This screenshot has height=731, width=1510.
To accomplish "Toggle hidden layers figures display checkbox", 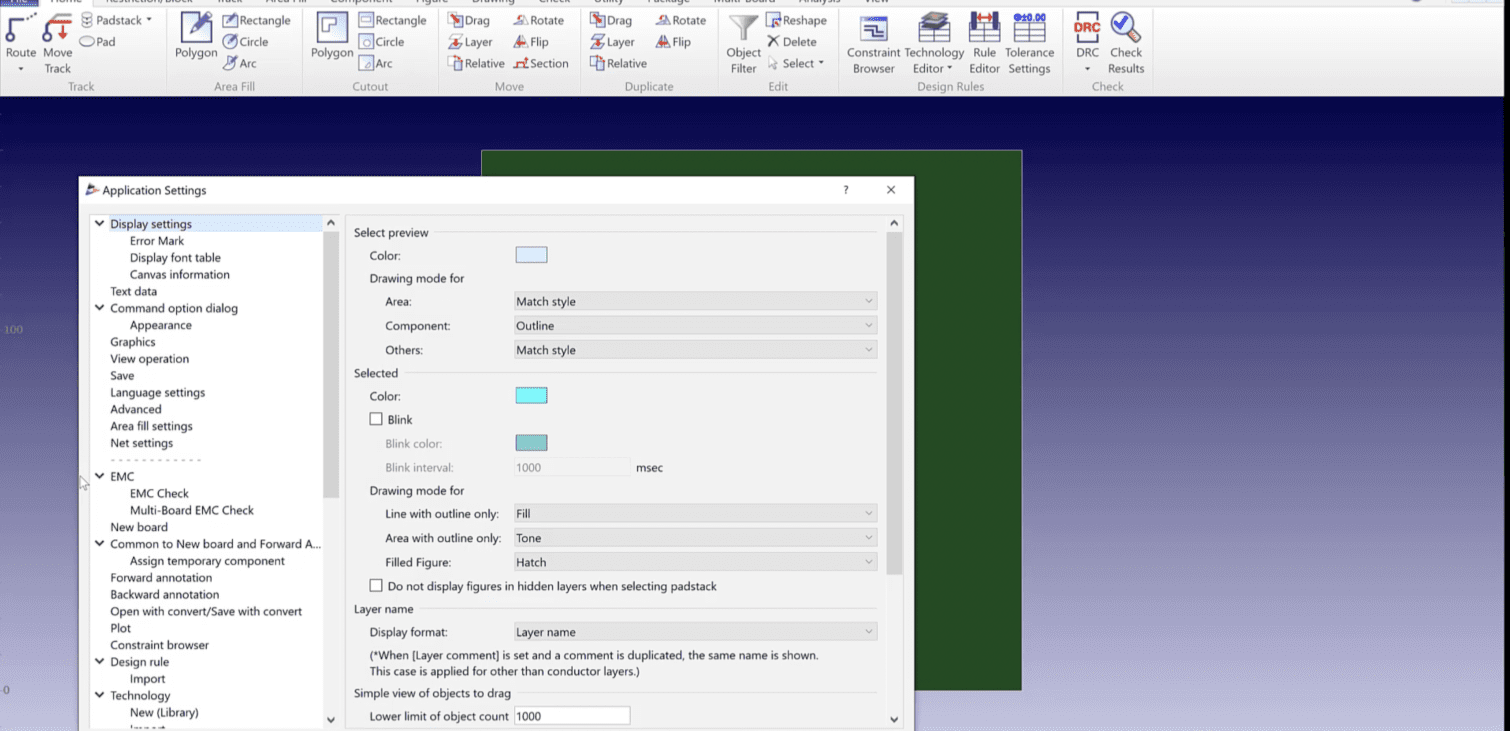I will pyautogui.click(x=377, y=586).
